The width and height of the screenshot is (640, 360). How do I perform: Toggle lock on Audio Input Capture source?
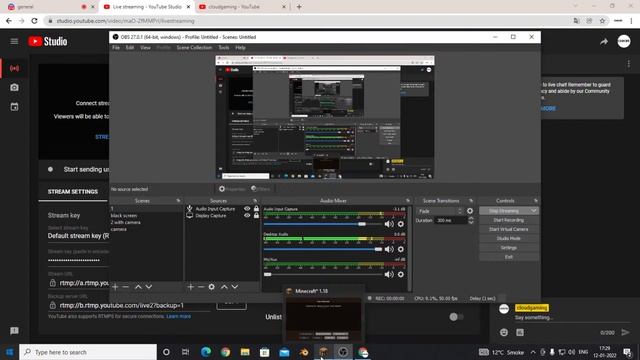256,209
